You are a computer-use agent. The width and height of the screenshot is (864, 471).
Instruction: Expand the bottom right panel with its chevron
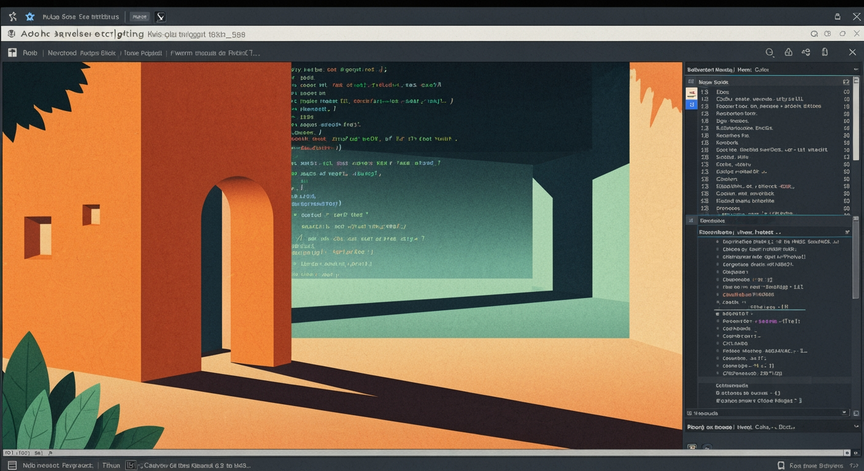click(856, 426)
